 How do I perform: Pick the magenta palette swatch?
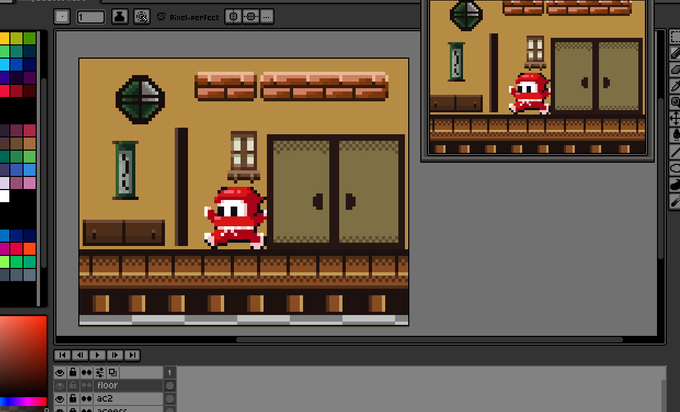tap(4, 249)
